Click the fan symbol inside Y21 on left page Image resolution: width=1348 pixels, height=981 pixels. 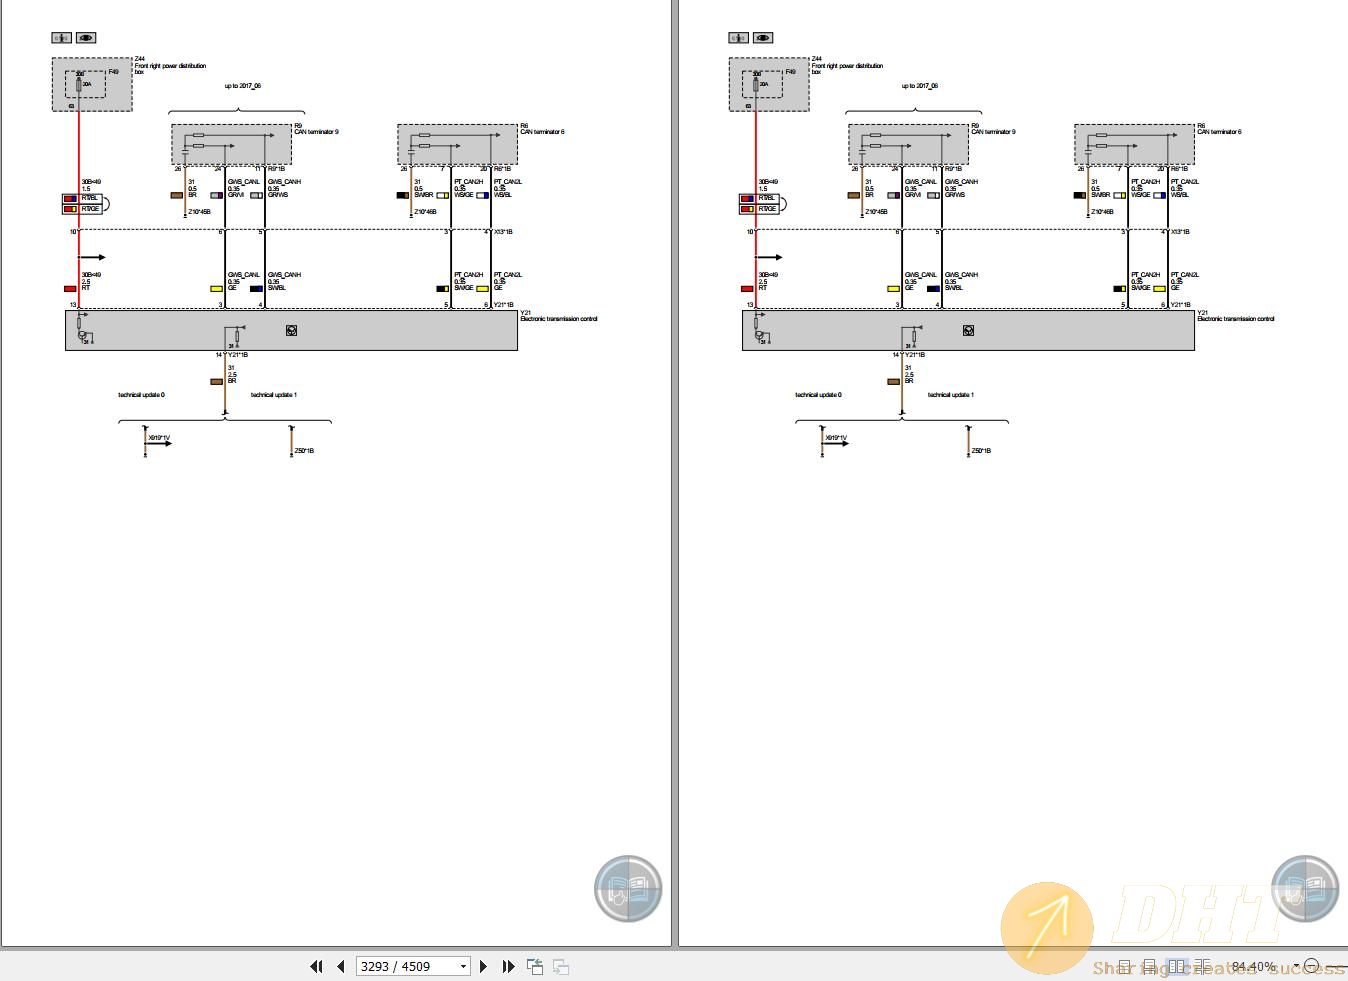tap(291, 330)
